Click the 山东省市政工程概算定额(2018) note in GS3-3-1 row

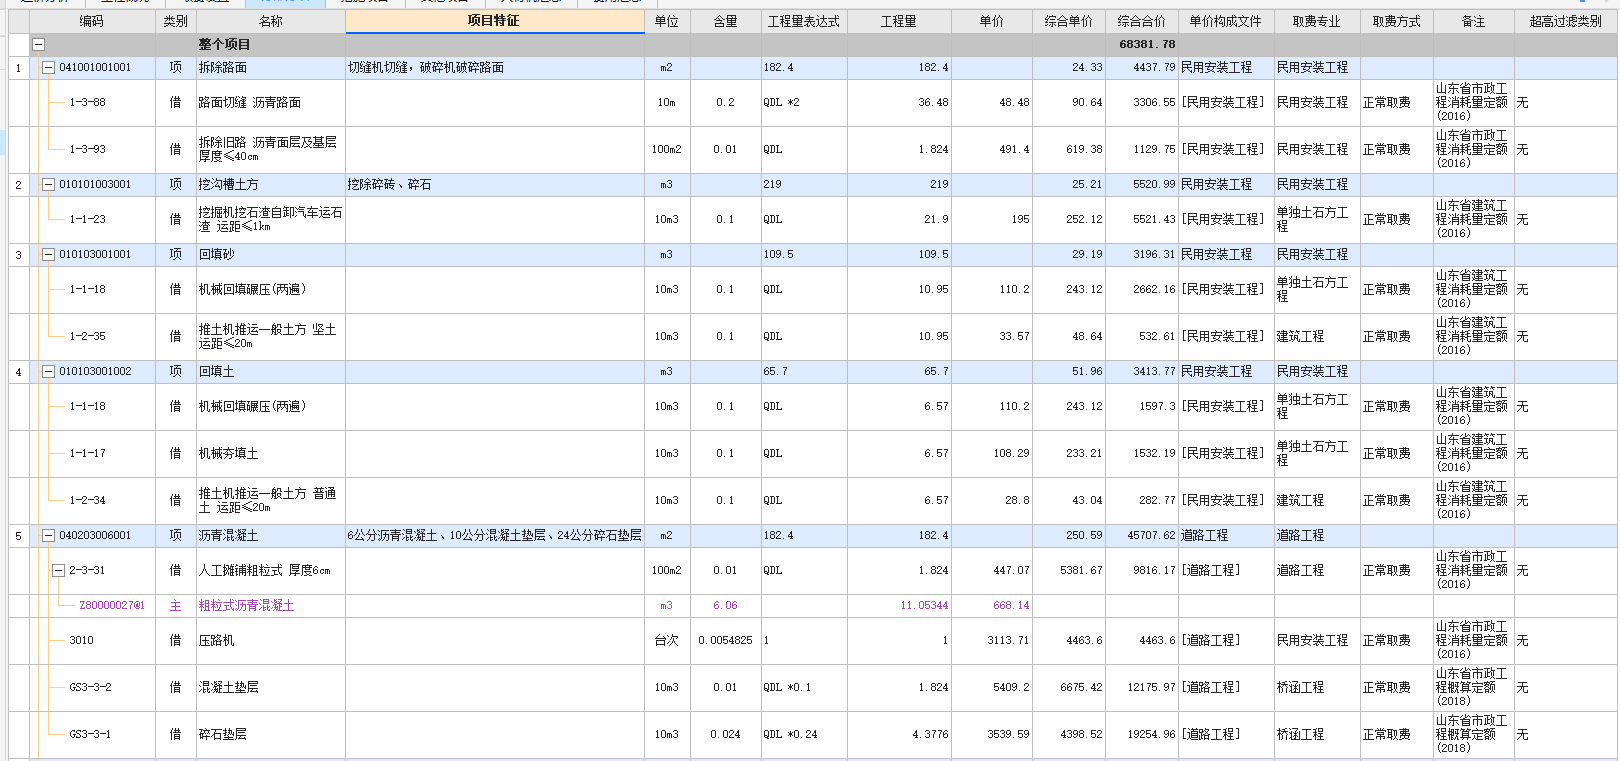pos(1473,734)
